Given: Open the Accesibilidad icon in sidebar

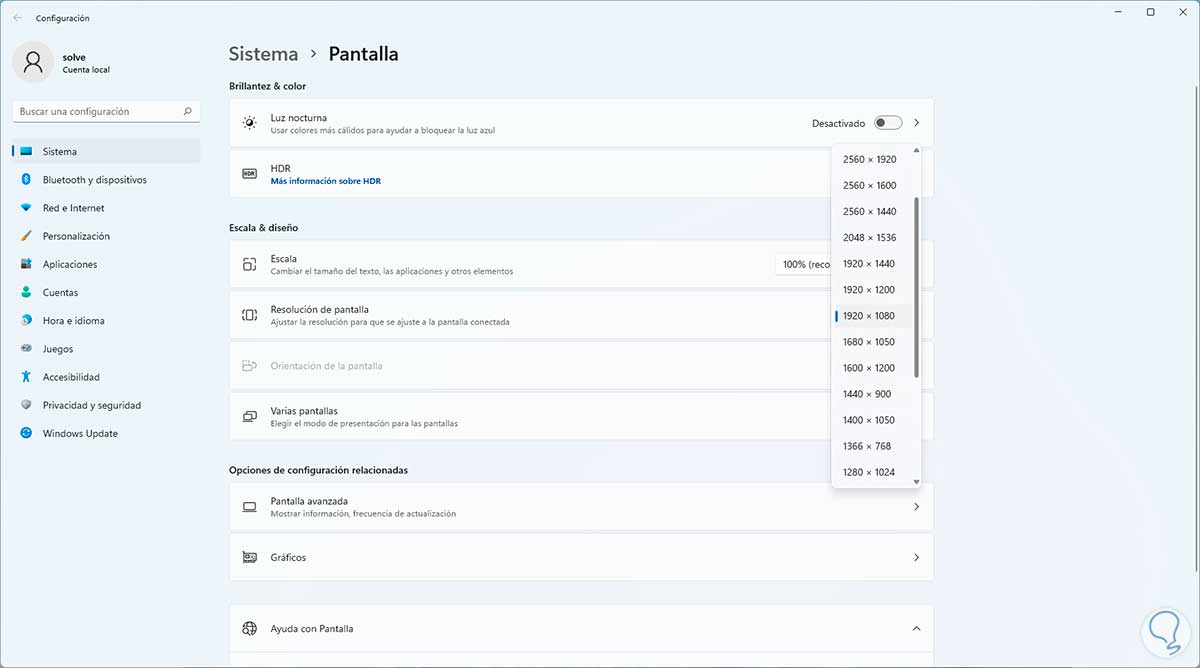Looking at the screenshot, I should click(x=26, y=377).
